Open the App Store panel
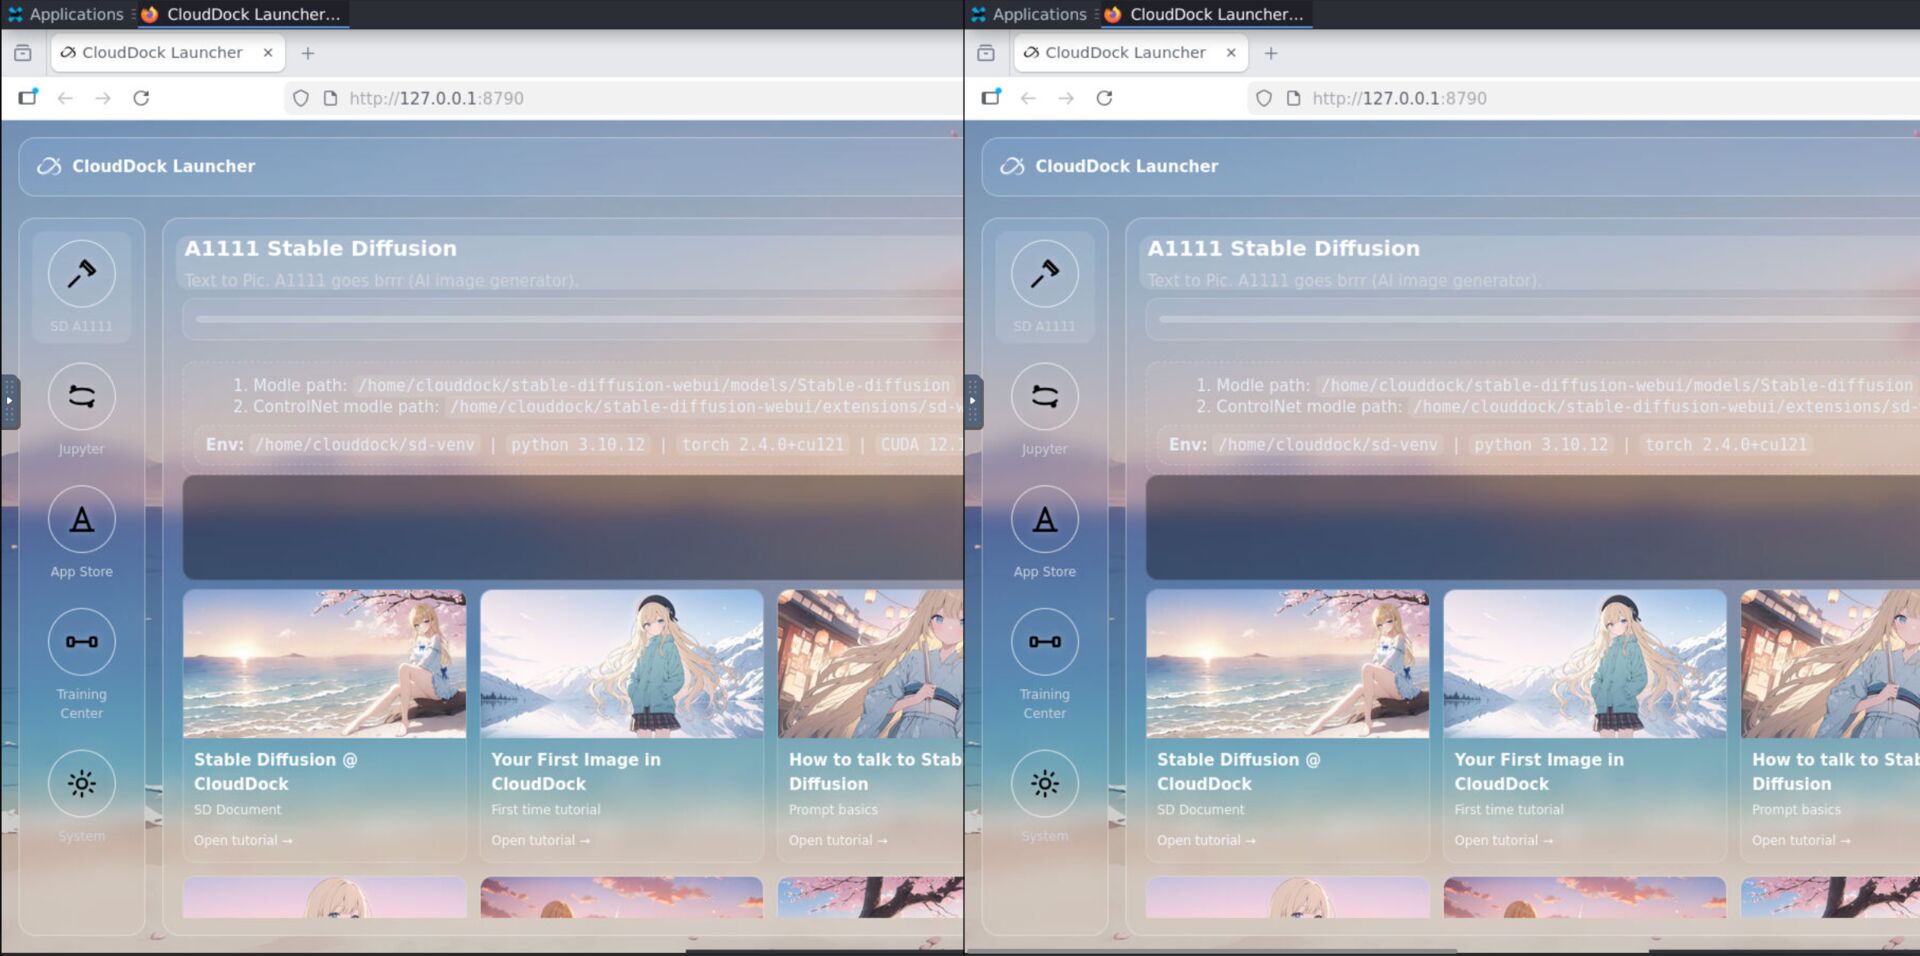1920x956 pixels. tap(82, 520)
